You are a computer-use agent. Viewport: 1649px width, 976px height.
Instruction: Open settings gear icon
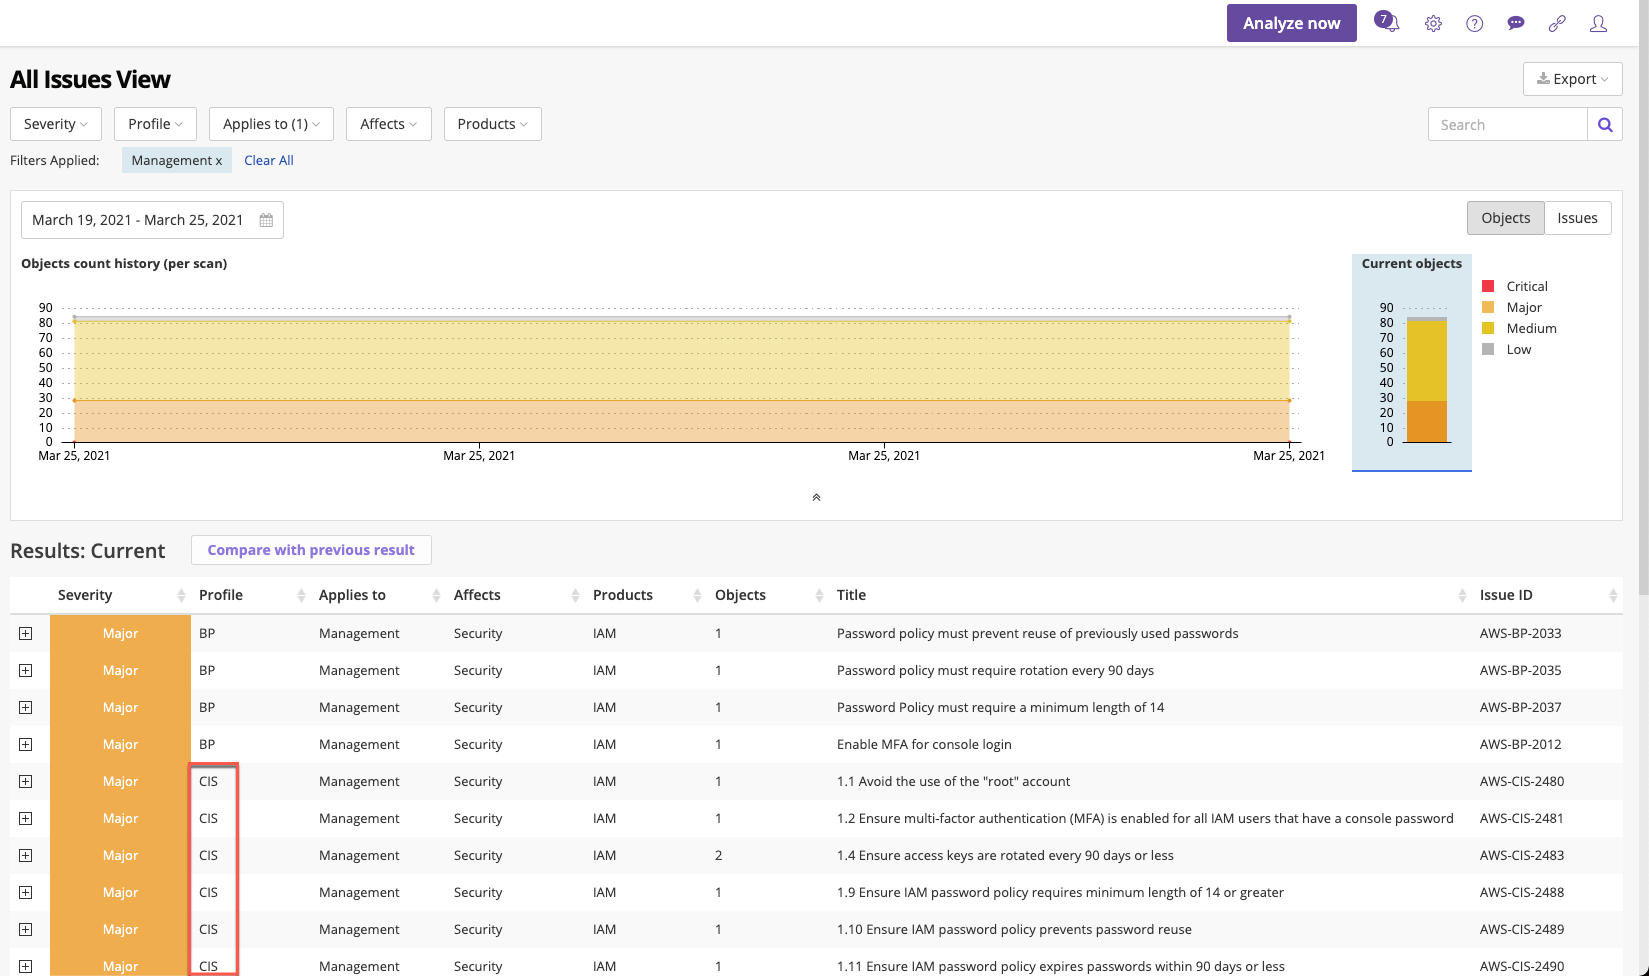pyautogui.click(x=1433, y=24)
